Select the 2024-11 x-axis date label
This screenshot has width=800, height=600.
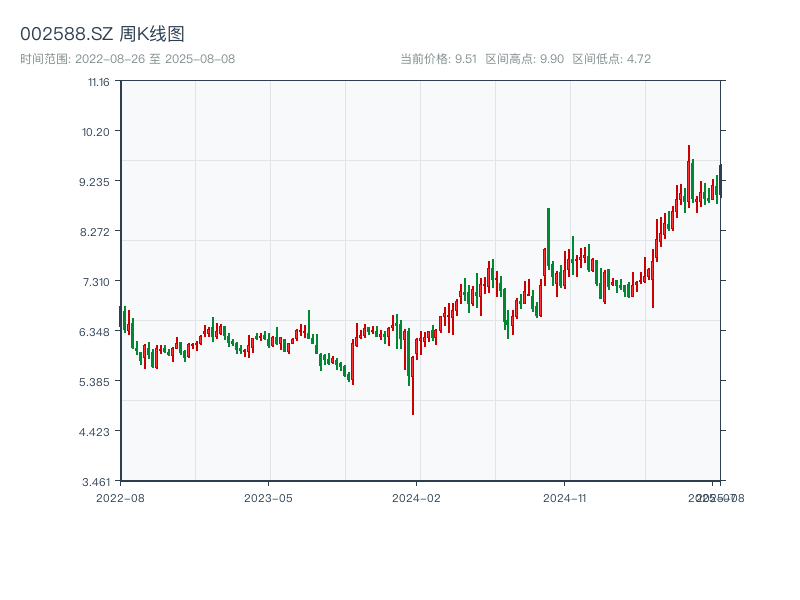[x=566, y=497]
